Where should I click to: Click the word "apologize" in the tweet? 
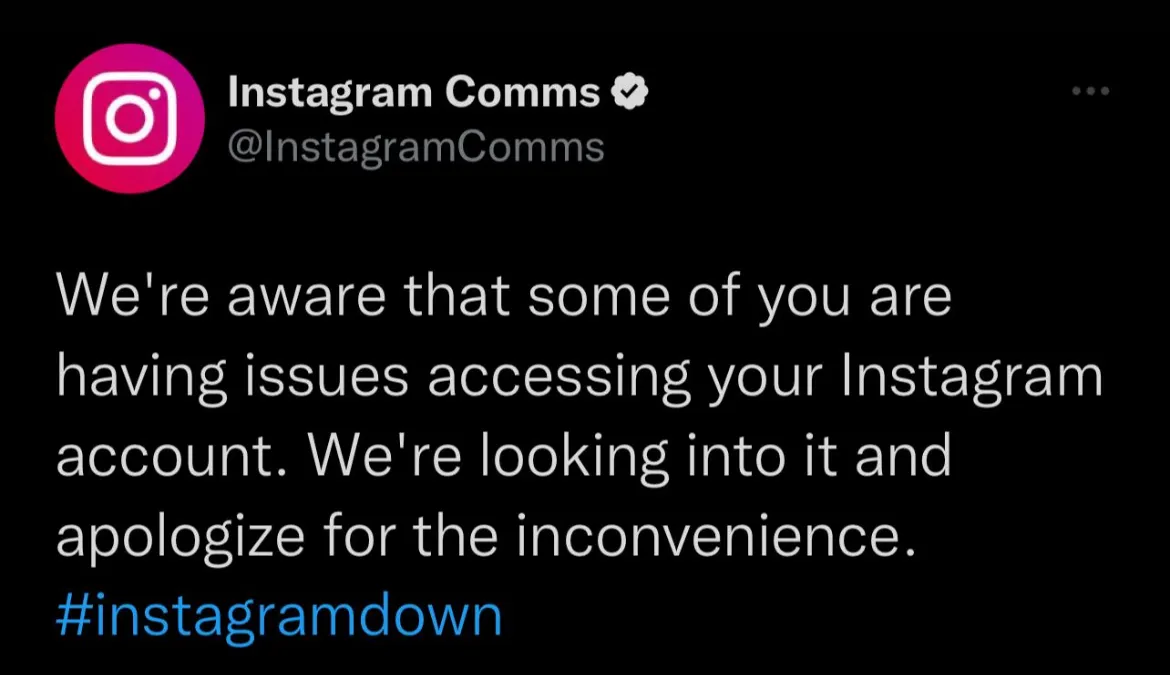tap(181, 537)
